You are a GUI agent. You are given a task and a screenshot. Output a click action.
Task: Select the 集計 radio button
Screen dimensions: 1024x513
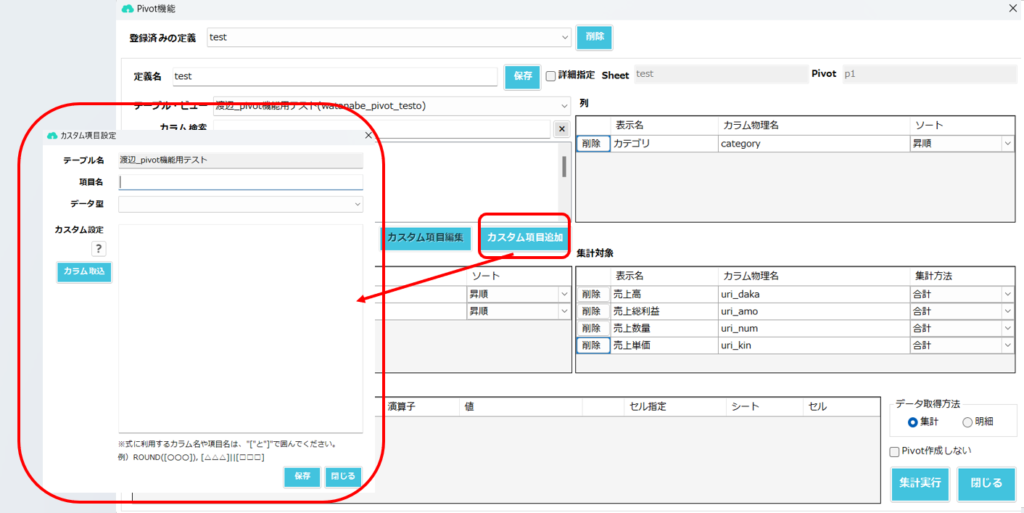[x=912, y=422]
